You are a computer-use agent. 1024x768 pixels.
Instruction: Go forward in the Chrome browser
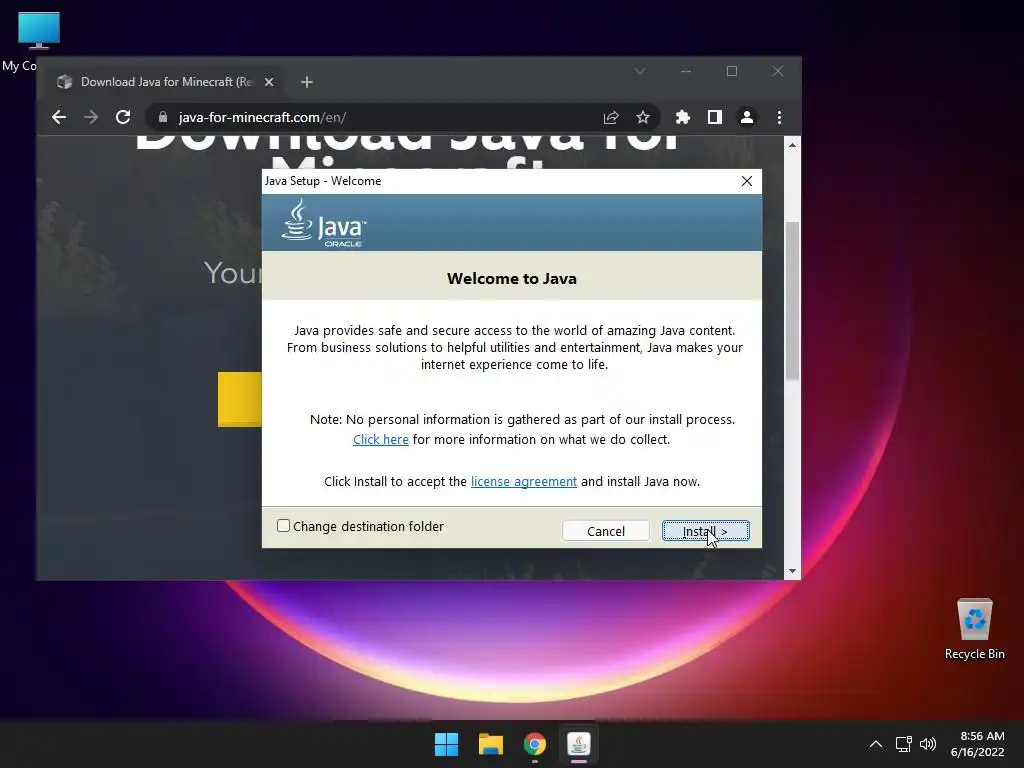tap(91, 118)
